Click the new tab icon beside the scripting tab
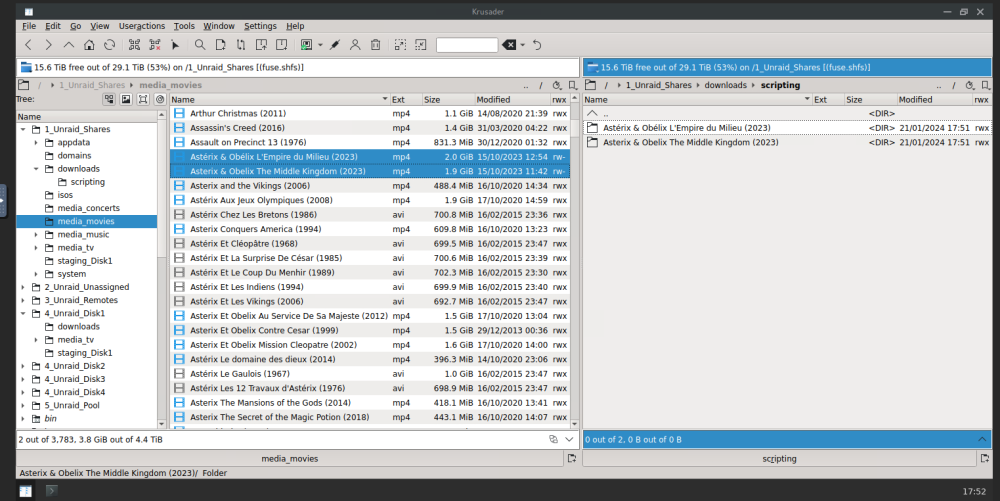 (x=985, y=458)
